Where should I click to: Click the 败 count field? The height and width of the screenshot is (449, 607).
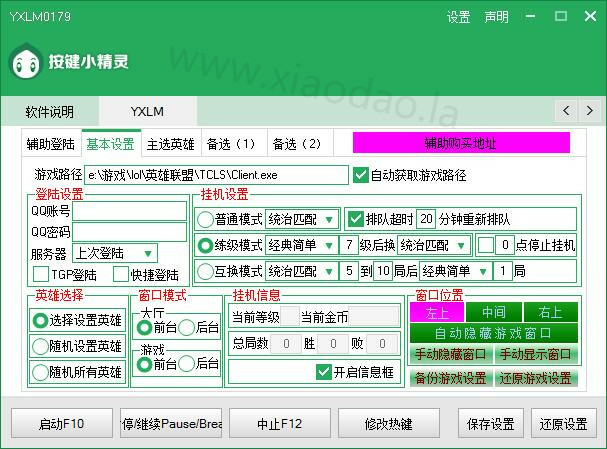pyautogui.click(x=382, y=344)
